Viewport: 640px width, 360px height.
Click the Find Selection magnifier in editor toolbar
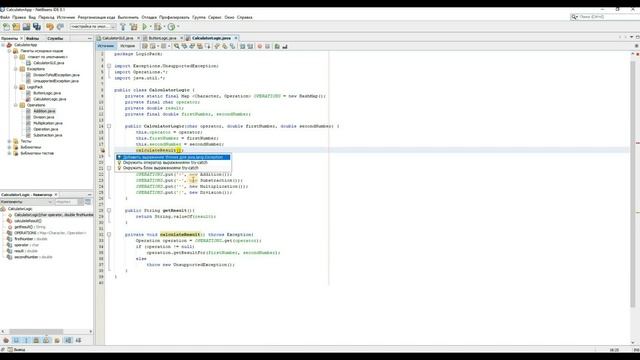(176, 47)
